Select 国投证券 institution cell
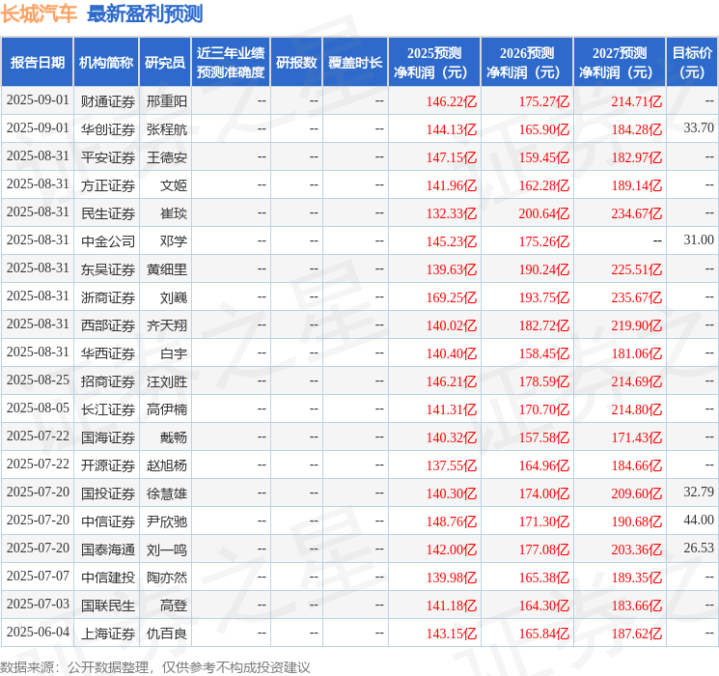This screenshot has width=719, height=676. (x=108, y=493)
